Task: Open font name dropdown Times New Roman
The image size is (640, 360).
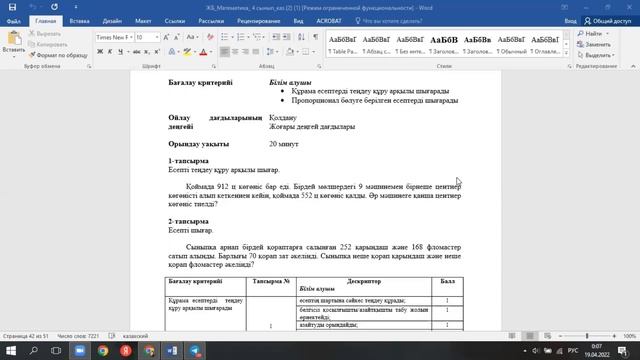Action: click(x=131, y=37)
